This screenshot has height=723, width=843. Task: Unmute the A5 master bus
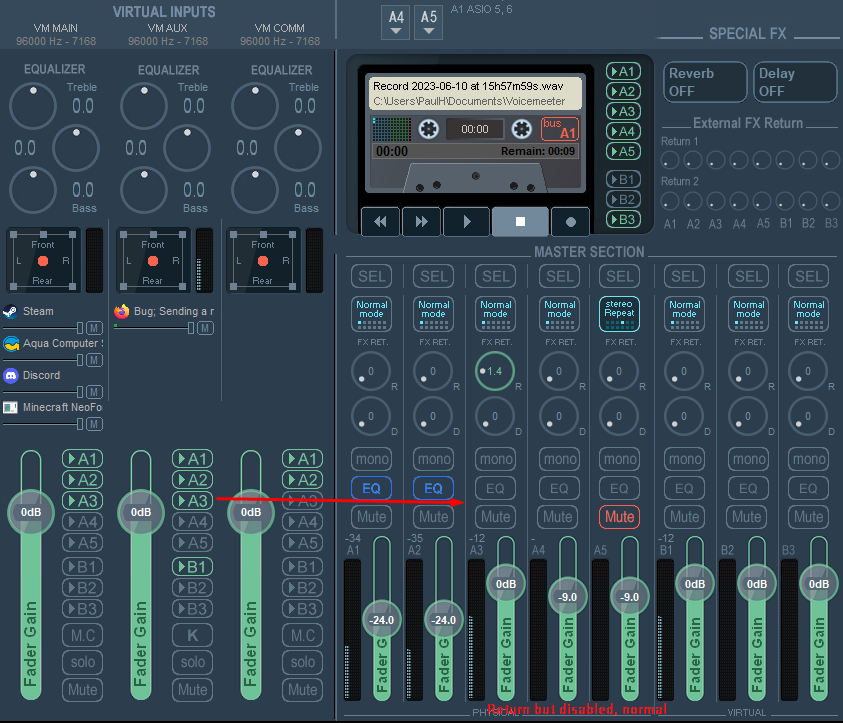pos(619,517)
